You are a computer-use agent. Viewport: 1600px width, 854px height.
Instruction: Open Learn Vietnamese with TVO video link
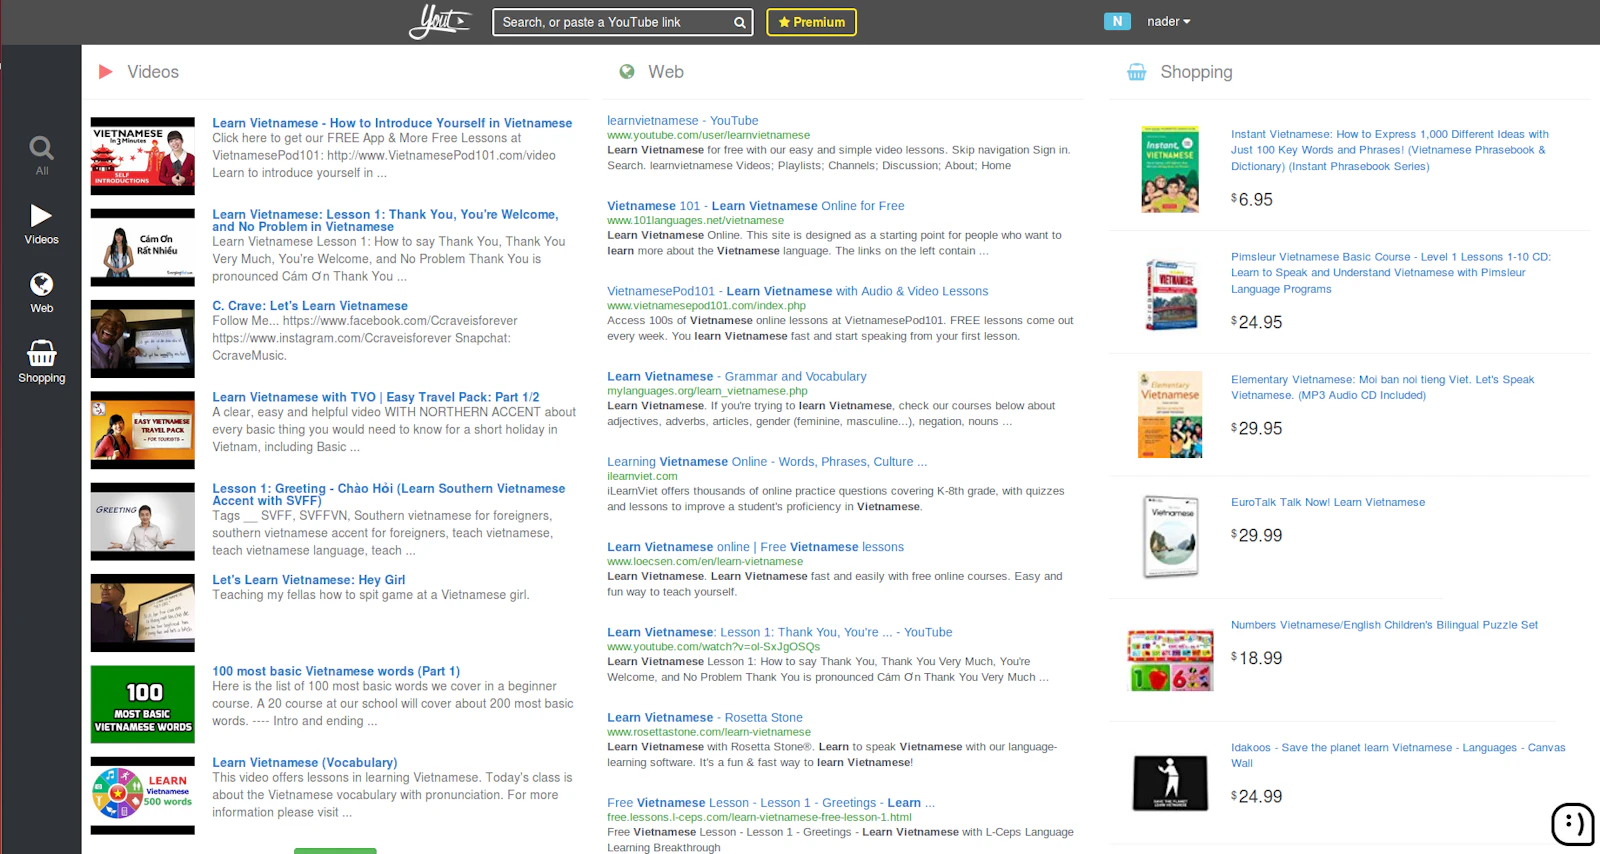tap(375, 397)
